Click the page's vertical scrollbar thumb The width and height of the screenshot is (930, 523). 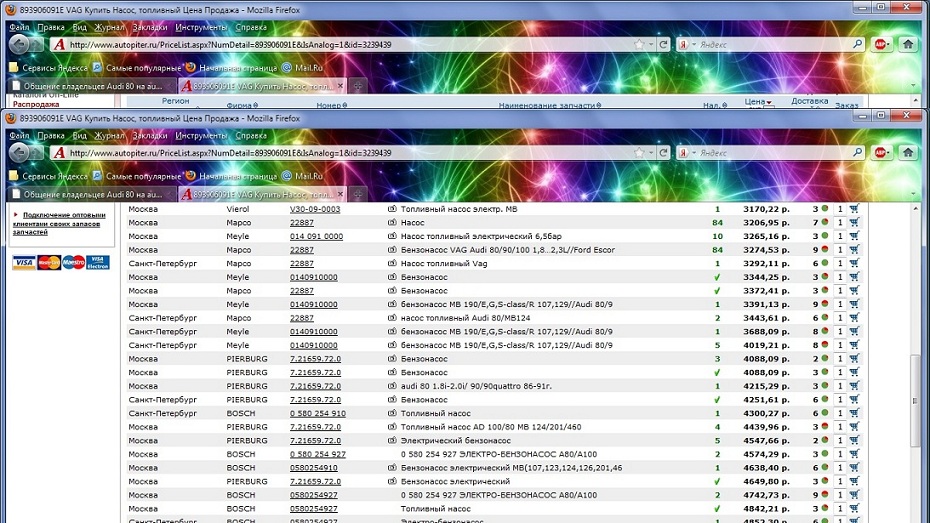(x=915, y=401)
